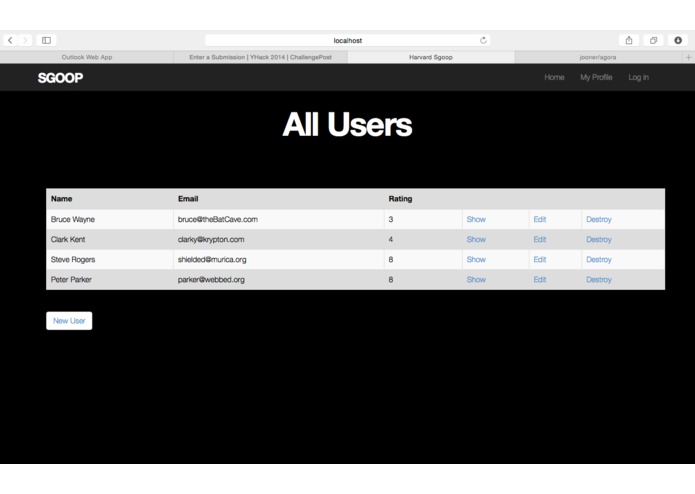Click email bruce@theBatCave.com

click(218, 219)
